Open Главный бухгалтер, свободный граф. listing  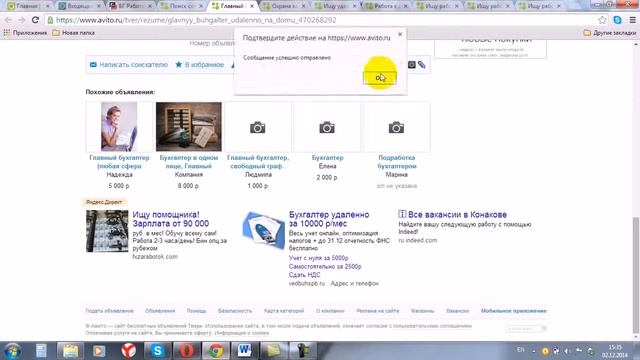258,162
